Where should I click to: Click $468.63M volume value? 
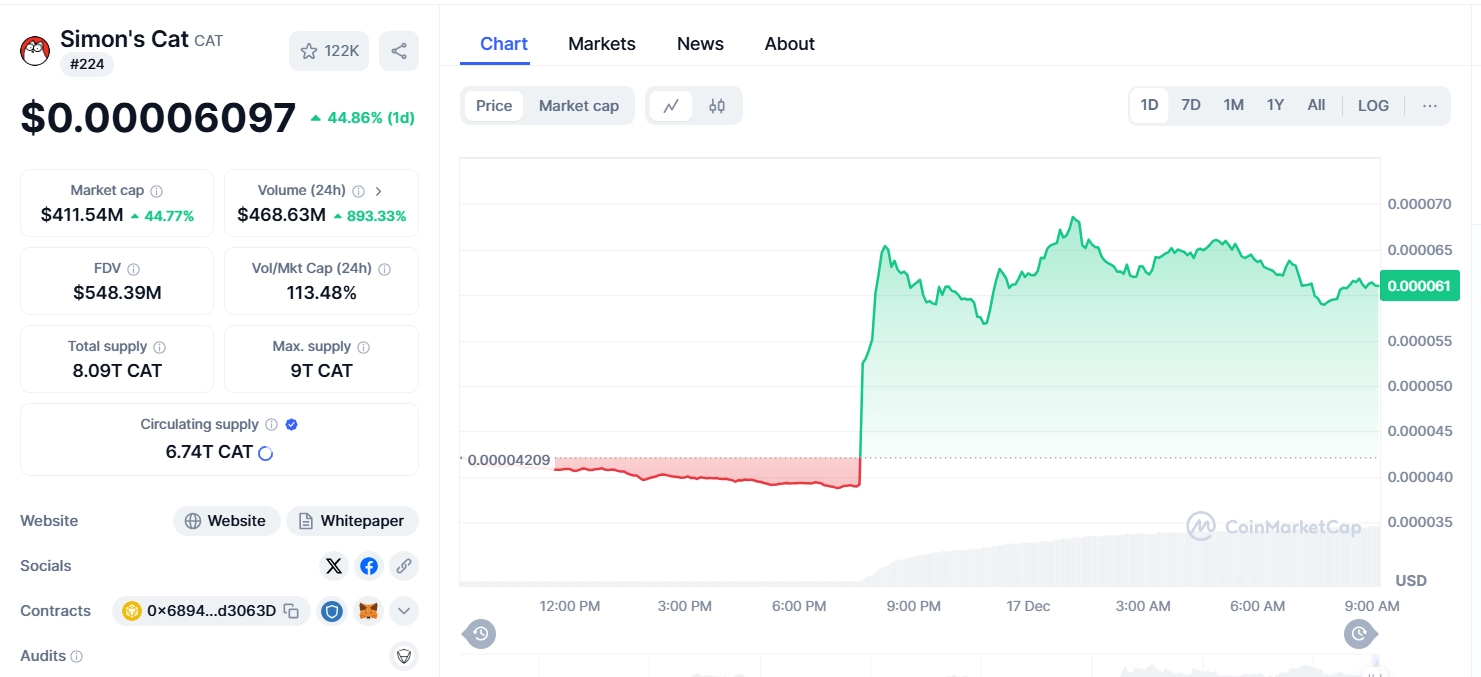281,215
